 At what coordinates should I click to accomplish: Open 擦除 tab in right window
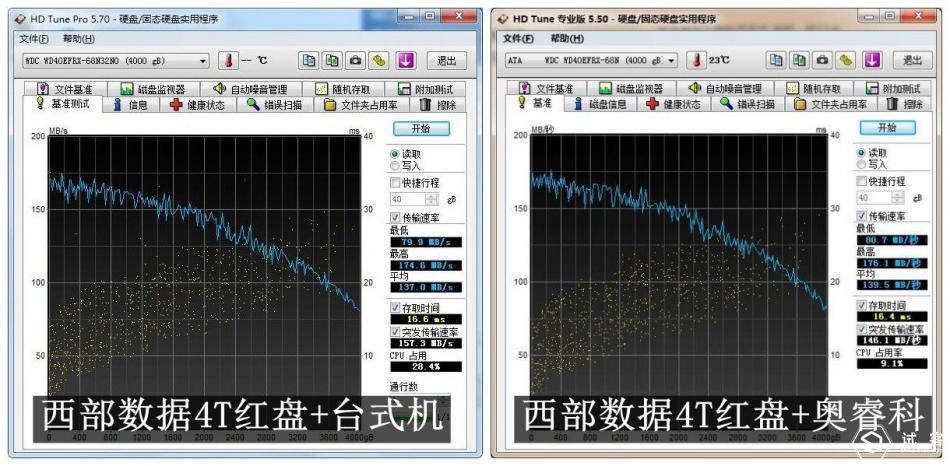click(x=905, y=104)
